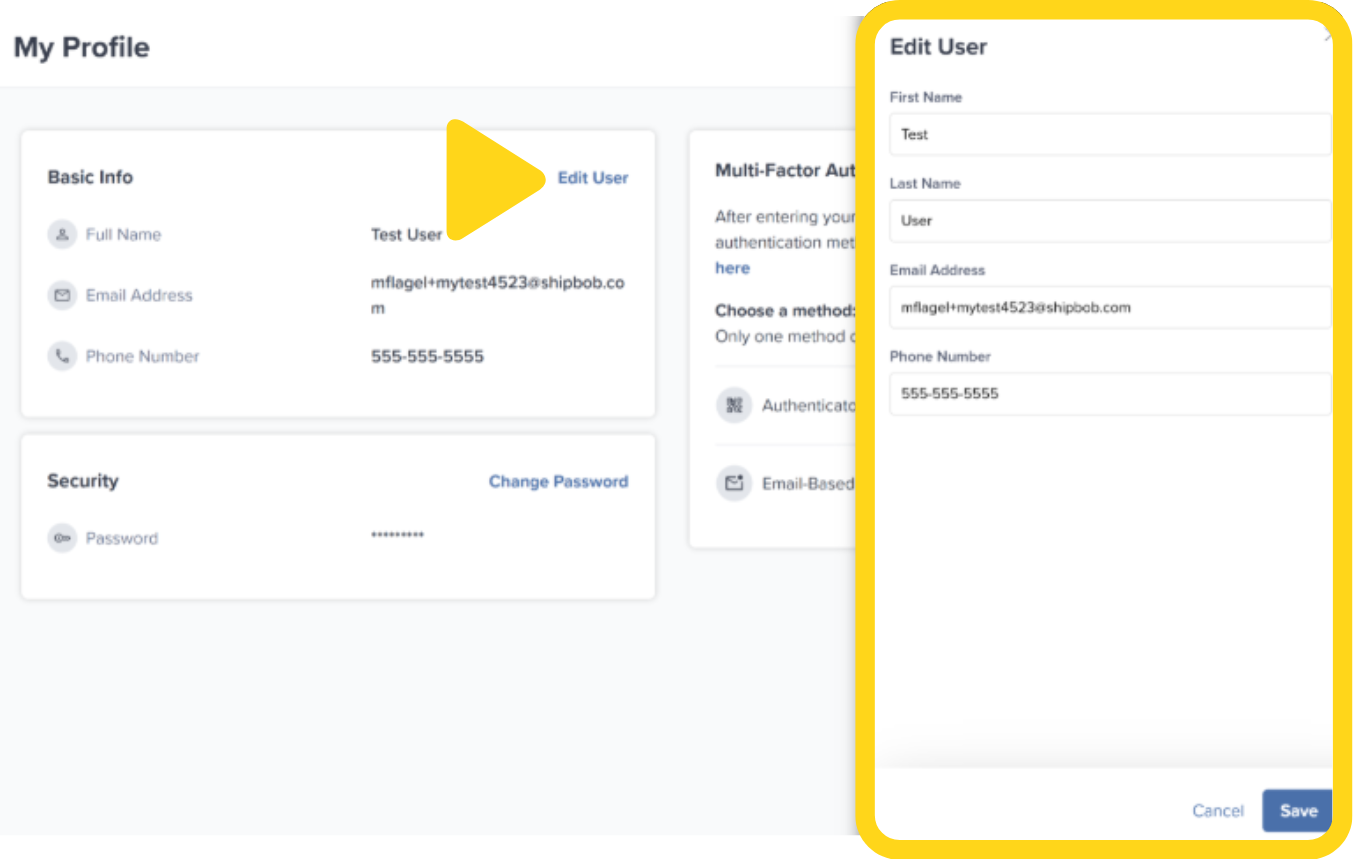Click the person icon beside Full Name
The image size is (1355, 859).
pos(61,234)
